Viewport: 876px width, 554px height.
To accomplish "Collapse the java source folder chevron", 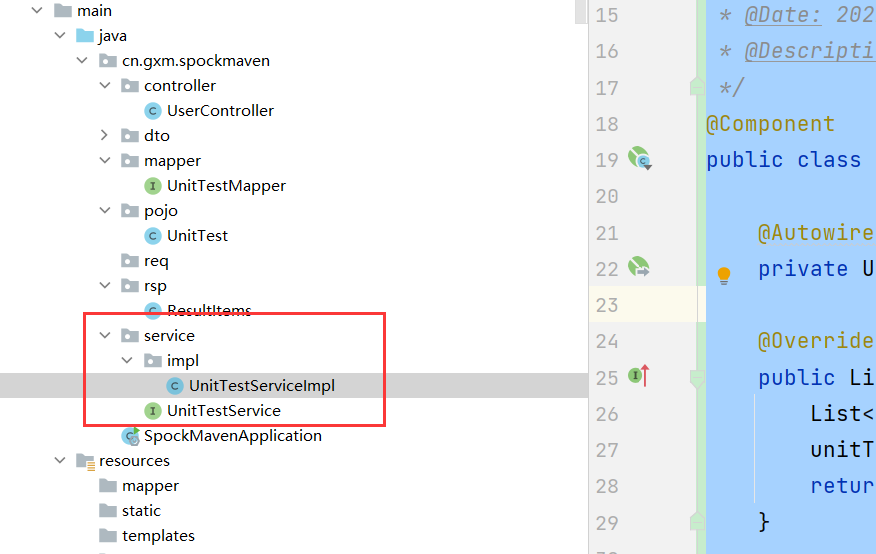I will point(60,35).
